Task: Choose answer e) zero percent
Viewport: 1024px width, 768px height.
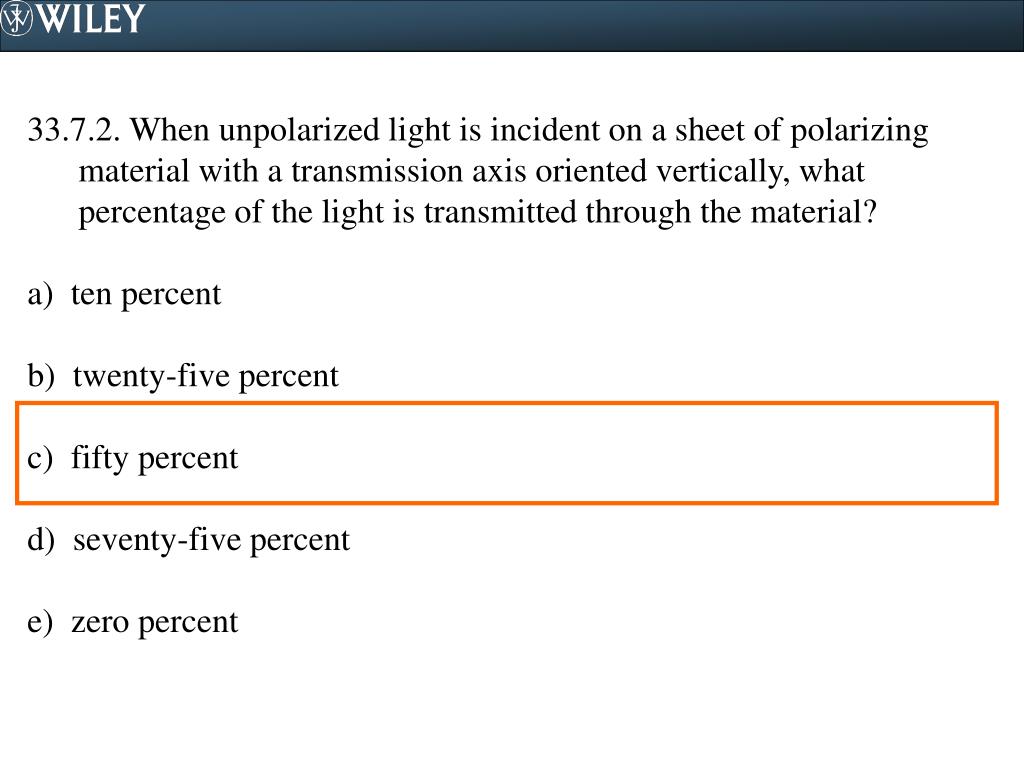Action: pyautogui.click(x=133, y=622)
